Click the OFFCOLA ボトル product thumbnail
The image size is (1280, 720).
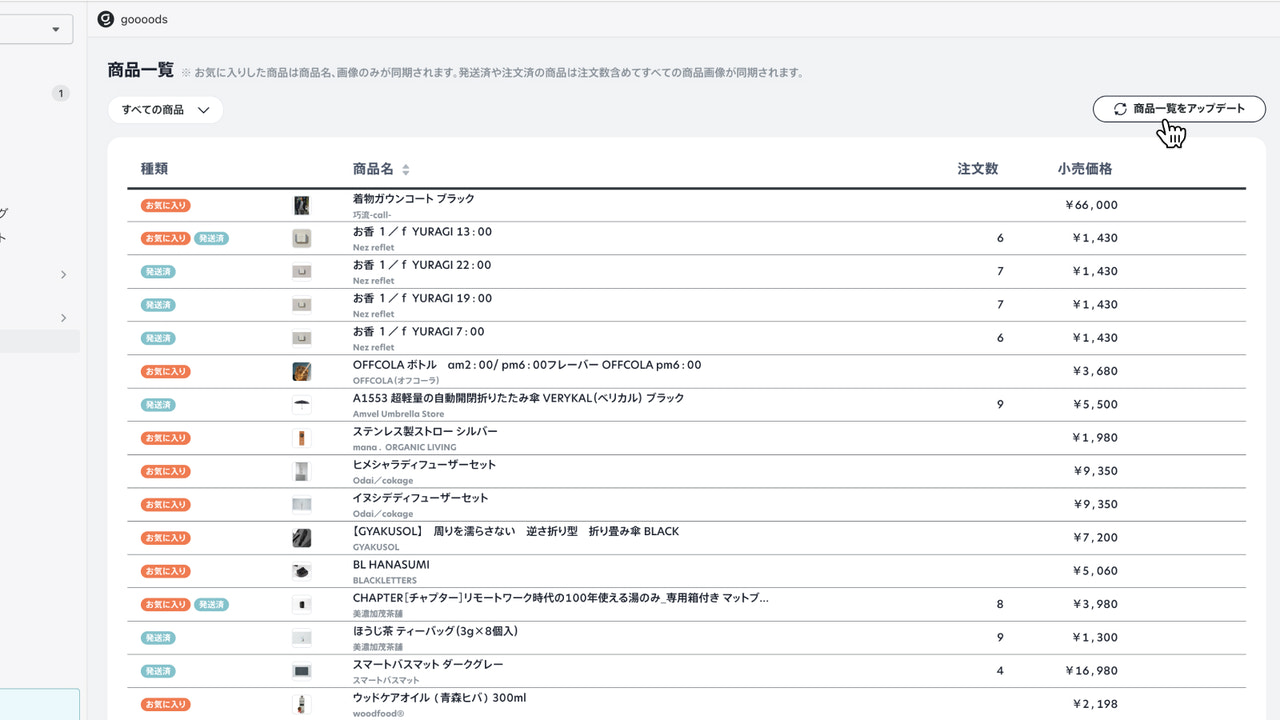(301, 371)
